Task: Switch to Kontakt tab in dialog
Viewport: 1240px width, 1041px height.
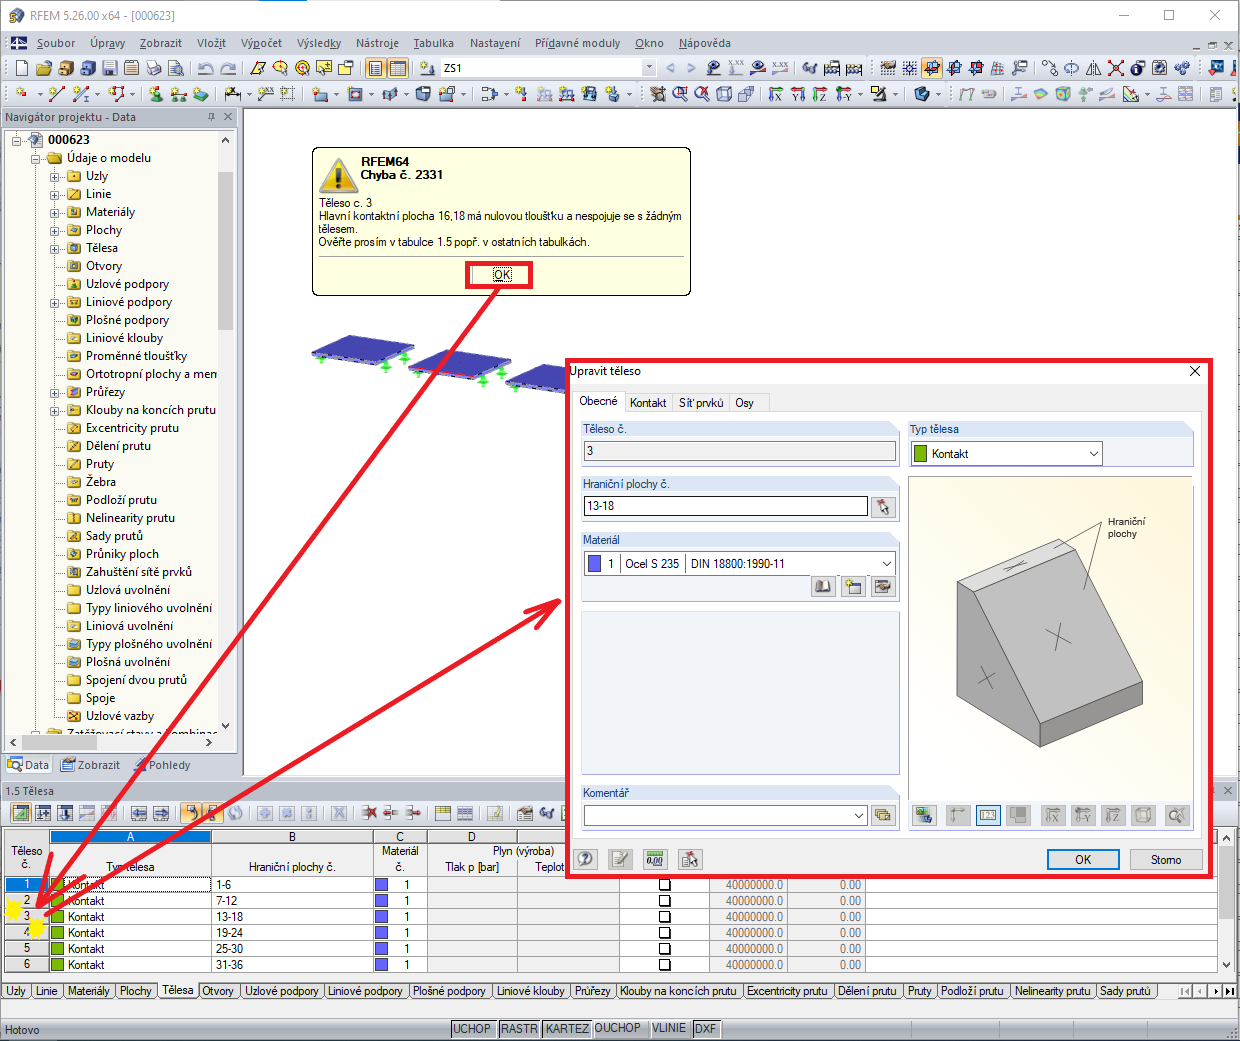Action: pyautogui.click(x=648, y=403)
